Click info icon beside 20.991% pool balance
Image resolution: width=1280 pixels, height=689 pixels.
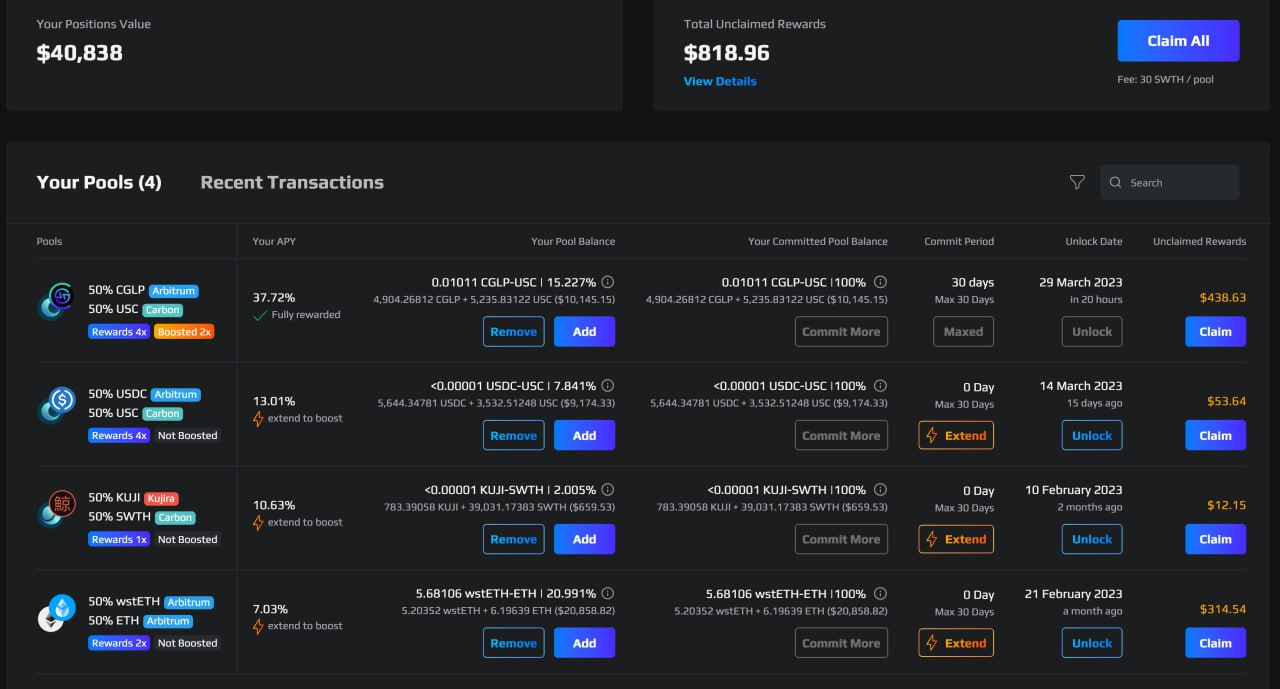tap(608, 594)
